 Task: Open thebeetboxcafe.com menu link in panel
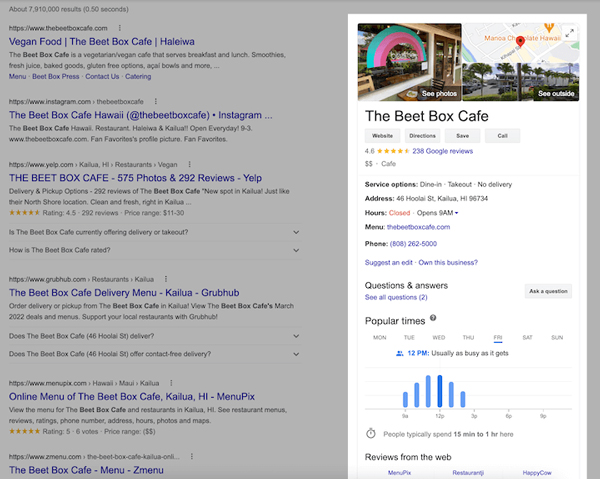coord(418,227)
